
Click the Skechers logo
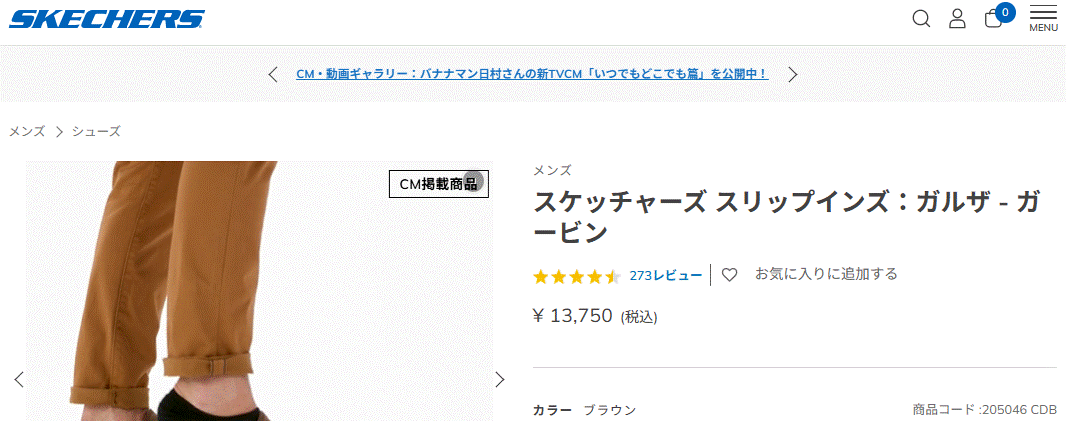coord(106,19)
